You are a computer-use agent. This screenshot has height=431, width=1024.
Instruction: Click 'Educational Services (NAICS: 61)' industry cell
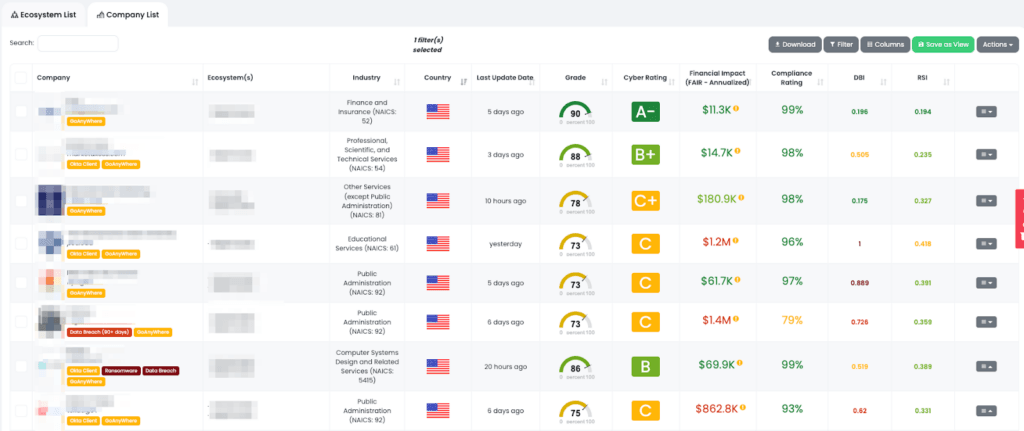(x=366, y=244)
